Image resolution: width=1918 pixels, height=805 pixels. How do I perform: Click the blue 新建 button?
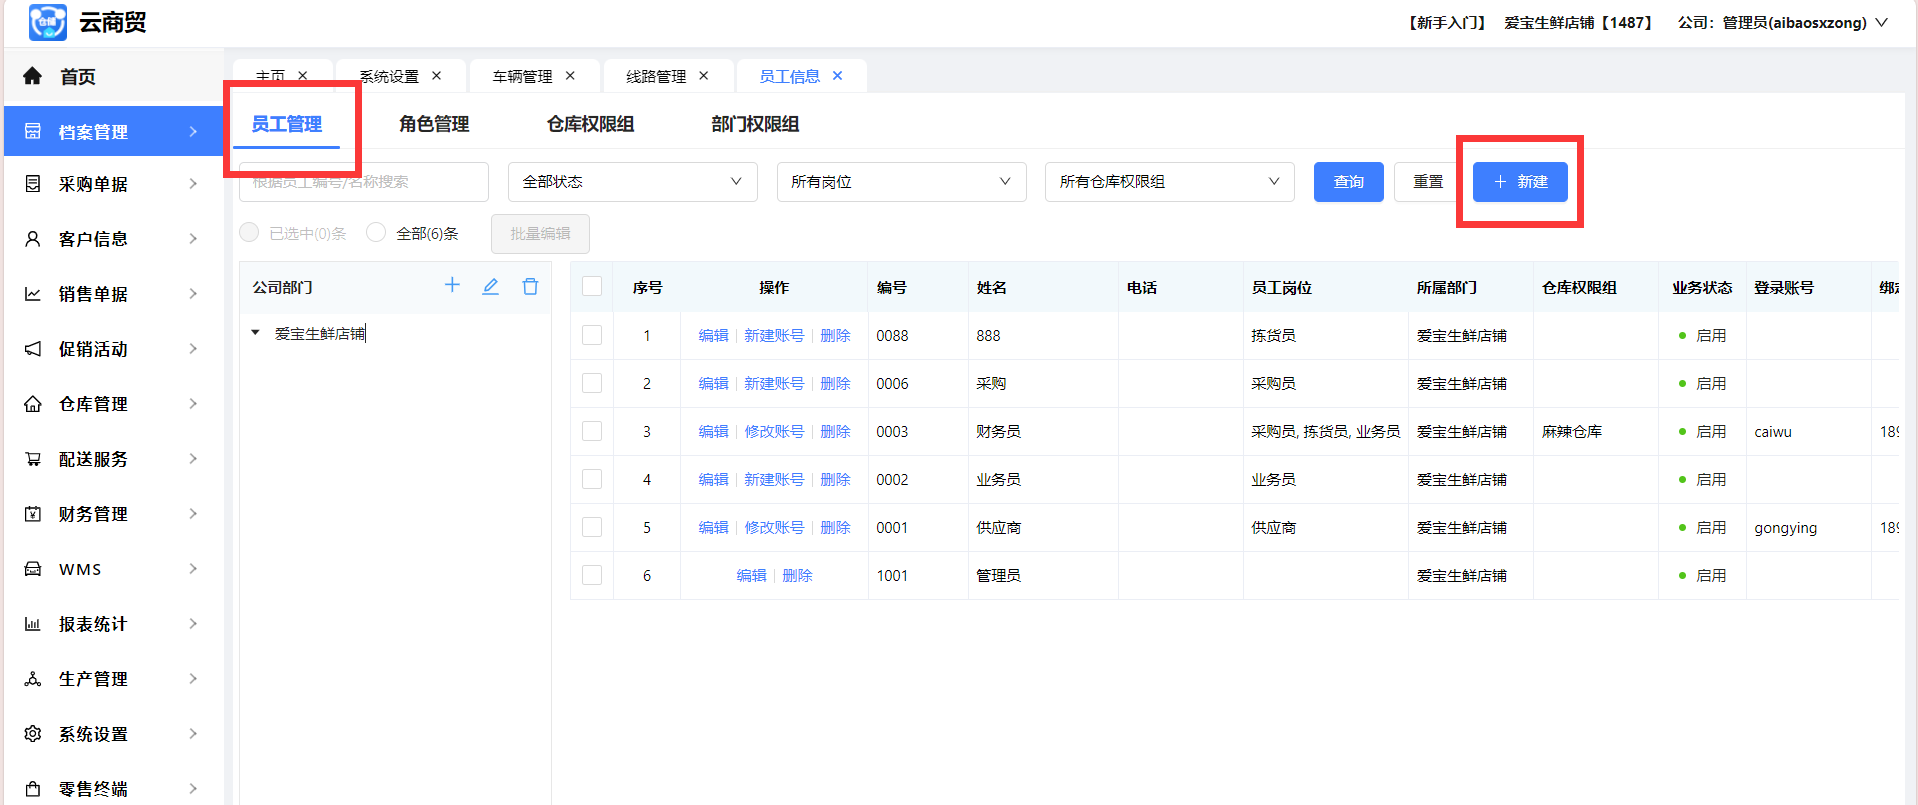click(1519, 182)
